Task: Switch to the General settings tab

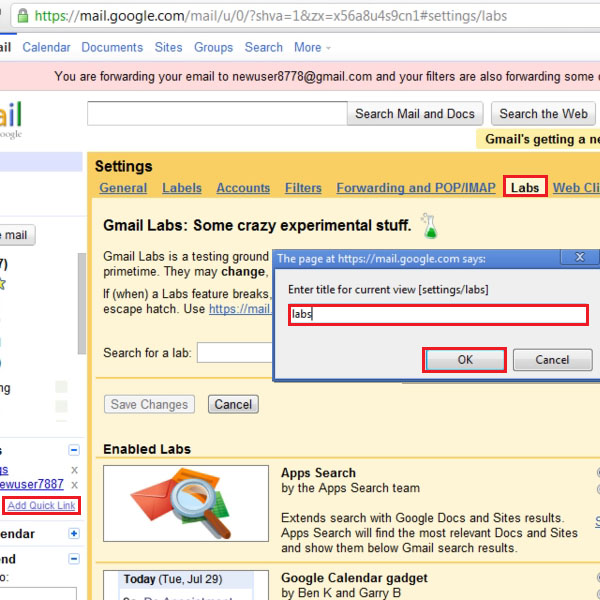Action: [x=123, y=188]
